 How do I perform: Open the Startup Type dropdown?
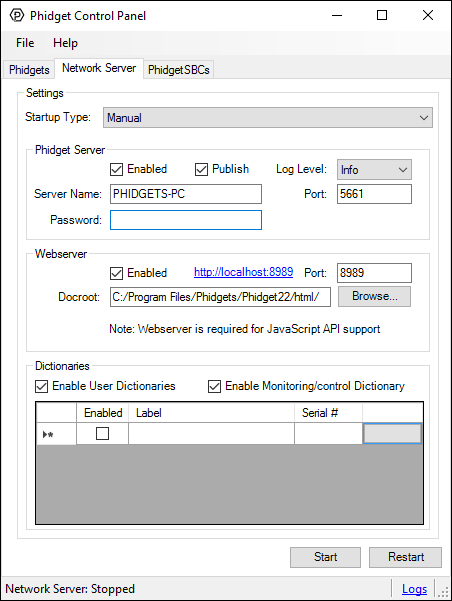pos(268,117)
